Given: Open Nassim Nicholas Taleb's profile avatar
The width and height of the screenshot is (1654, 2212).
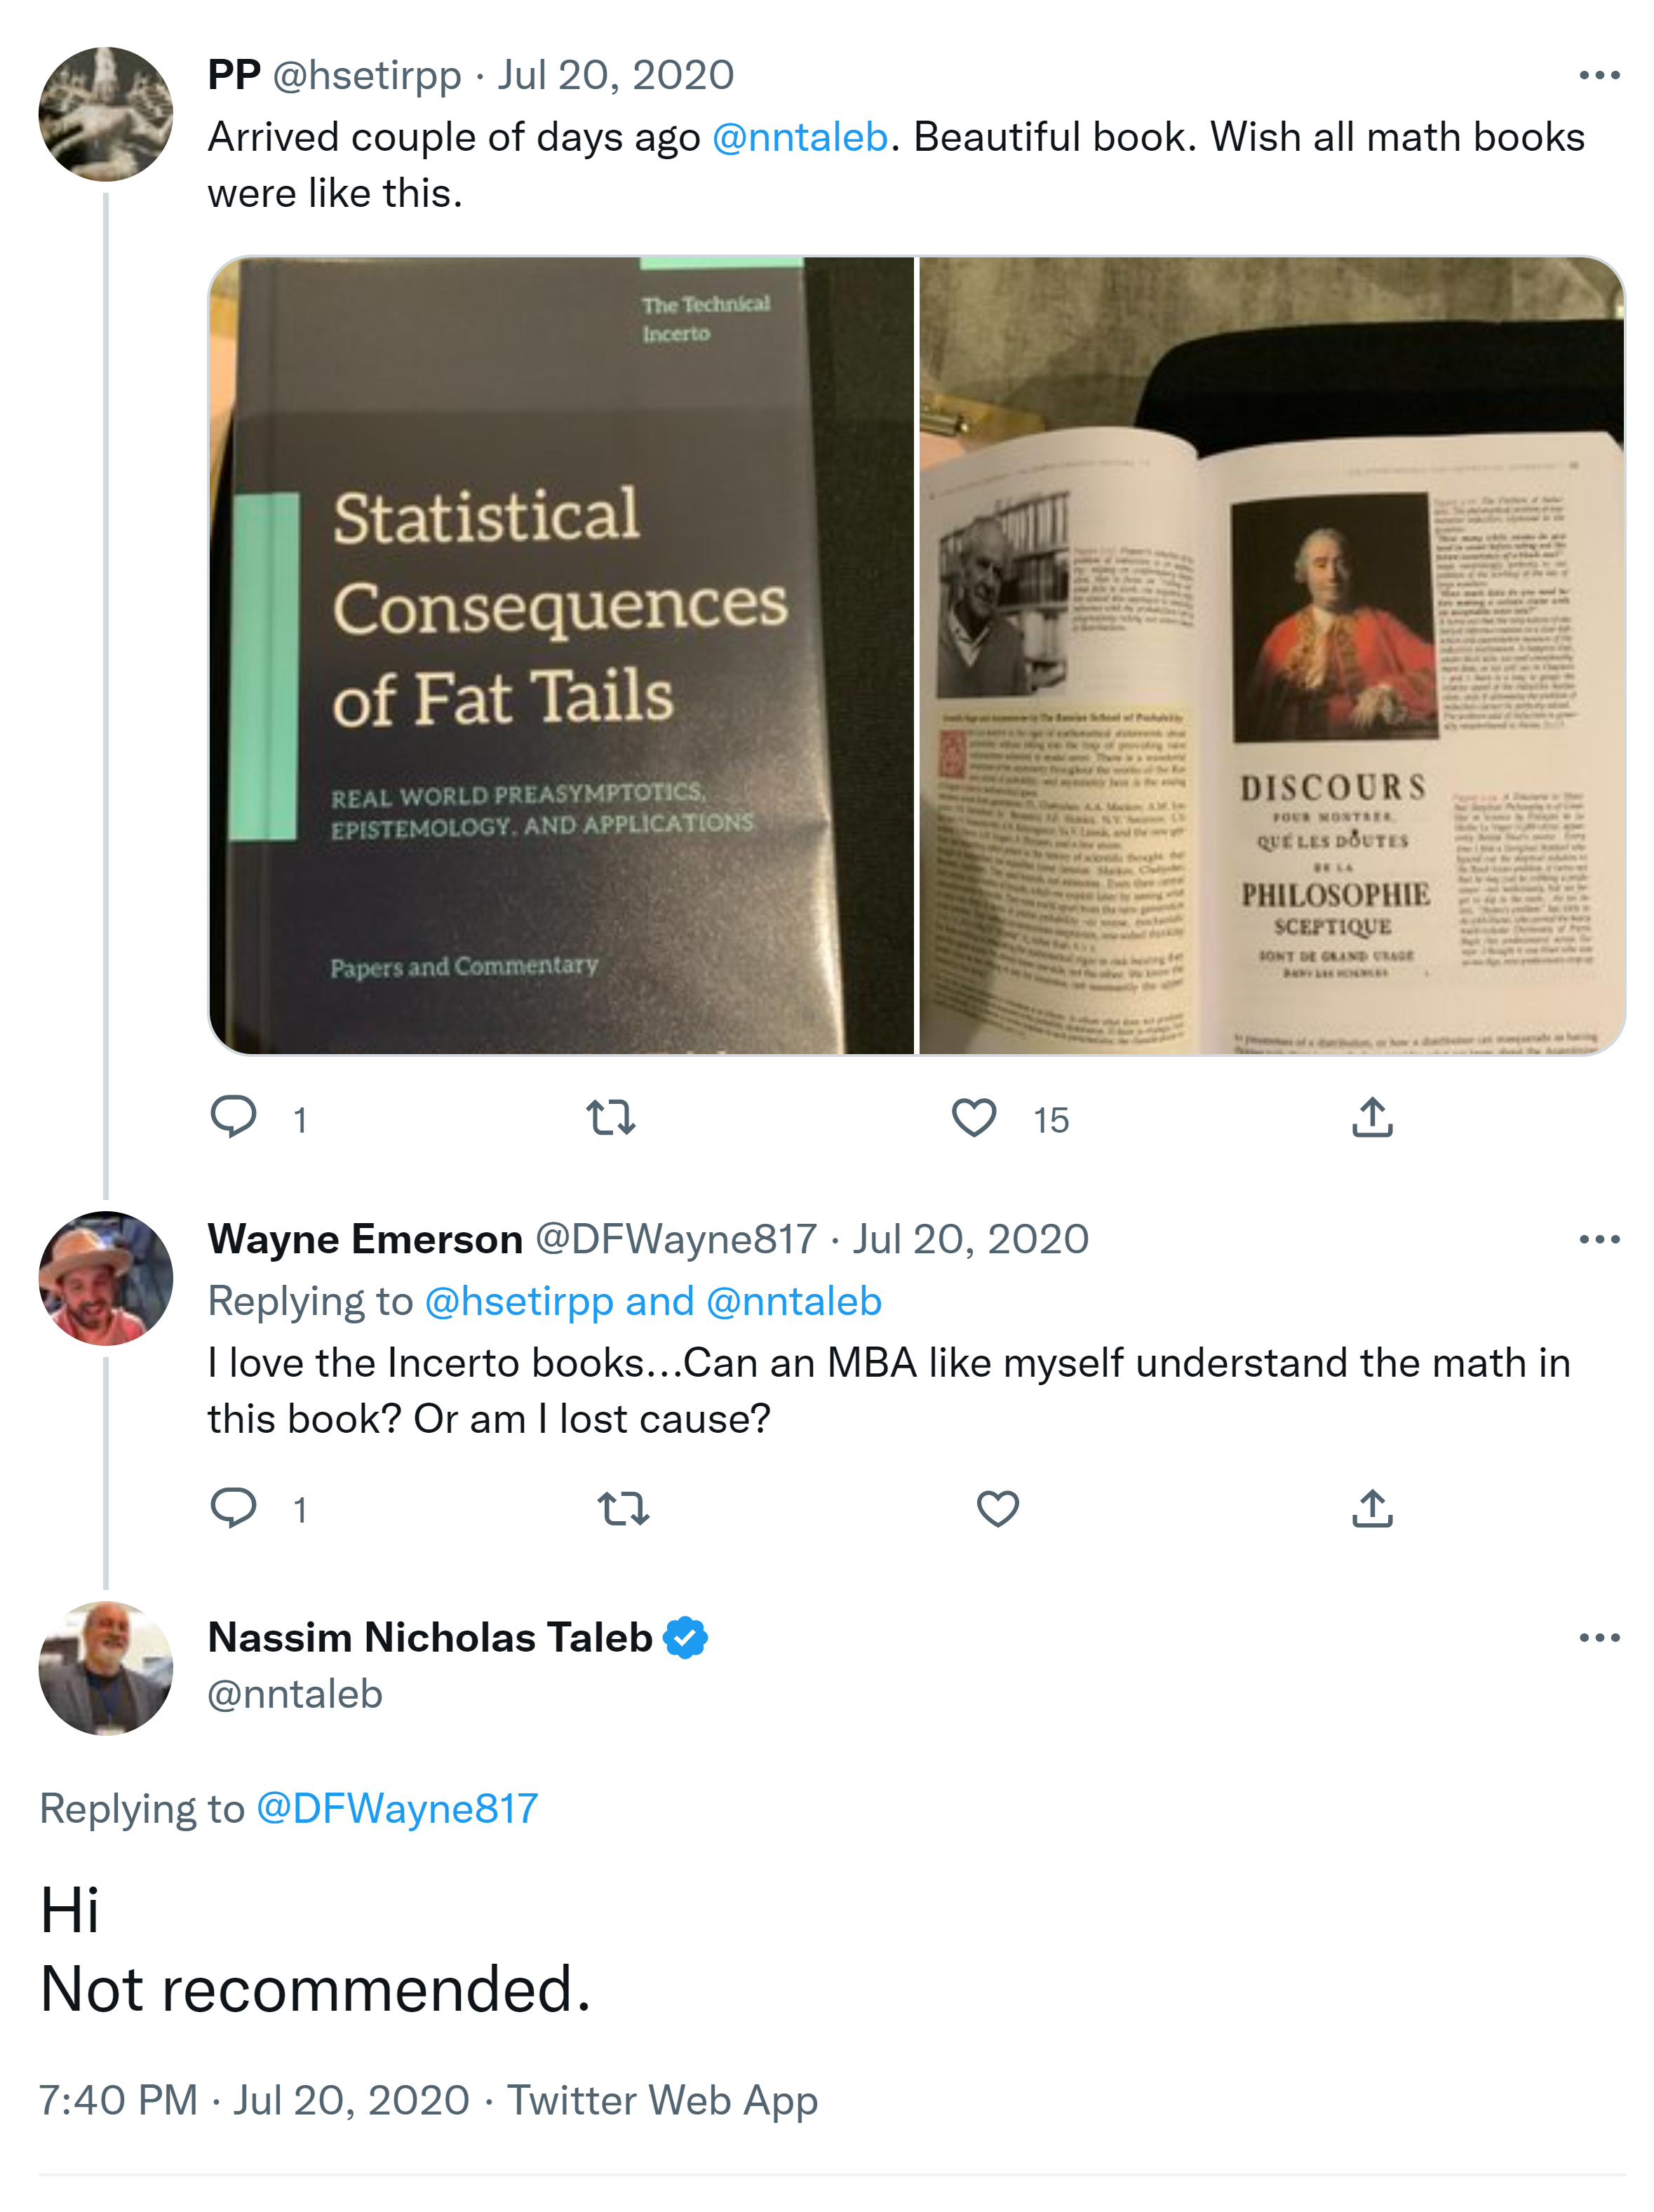Looking at the screenshot, I should 105,1668.
